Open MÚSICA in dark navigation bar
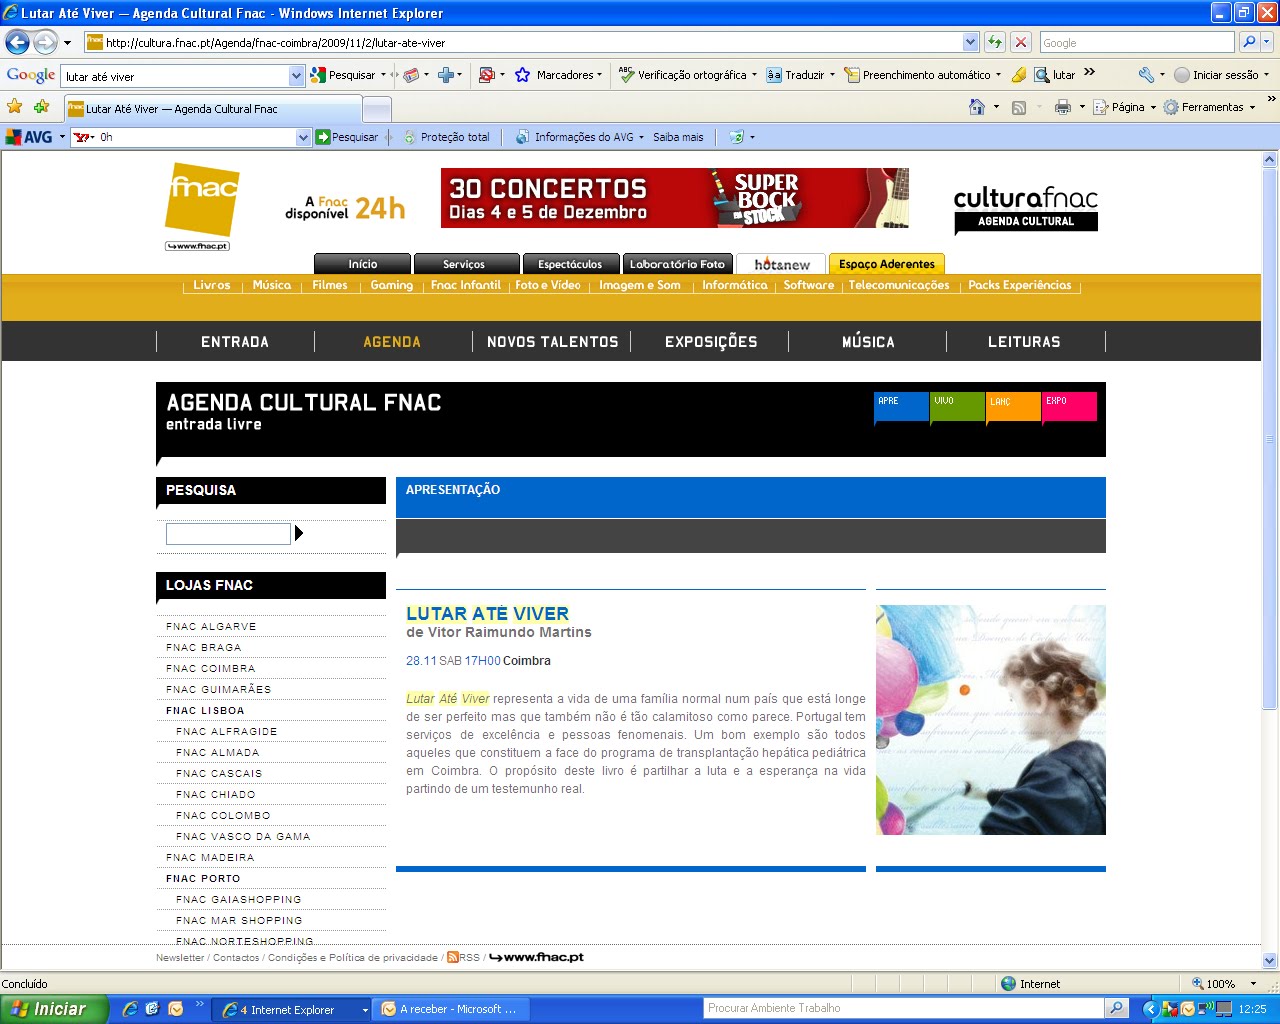This screenshot has width=1280, height=1024. [x=868, y=342]
